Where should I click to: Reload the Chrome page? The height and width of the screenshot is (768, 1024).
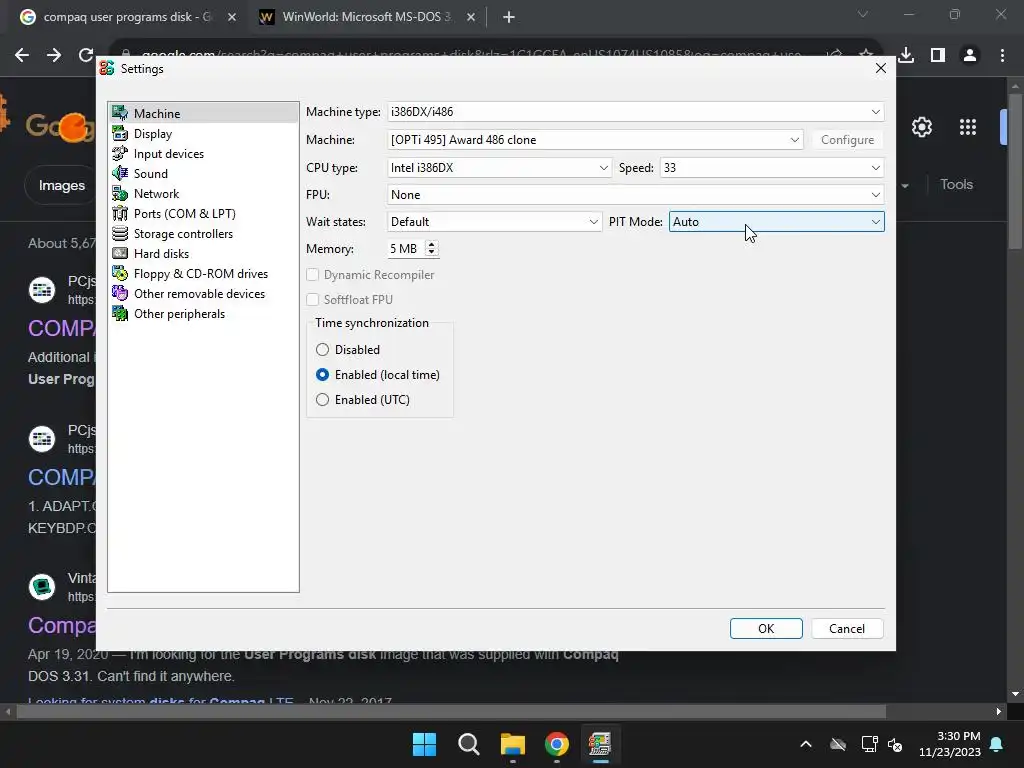click(86, 56)
